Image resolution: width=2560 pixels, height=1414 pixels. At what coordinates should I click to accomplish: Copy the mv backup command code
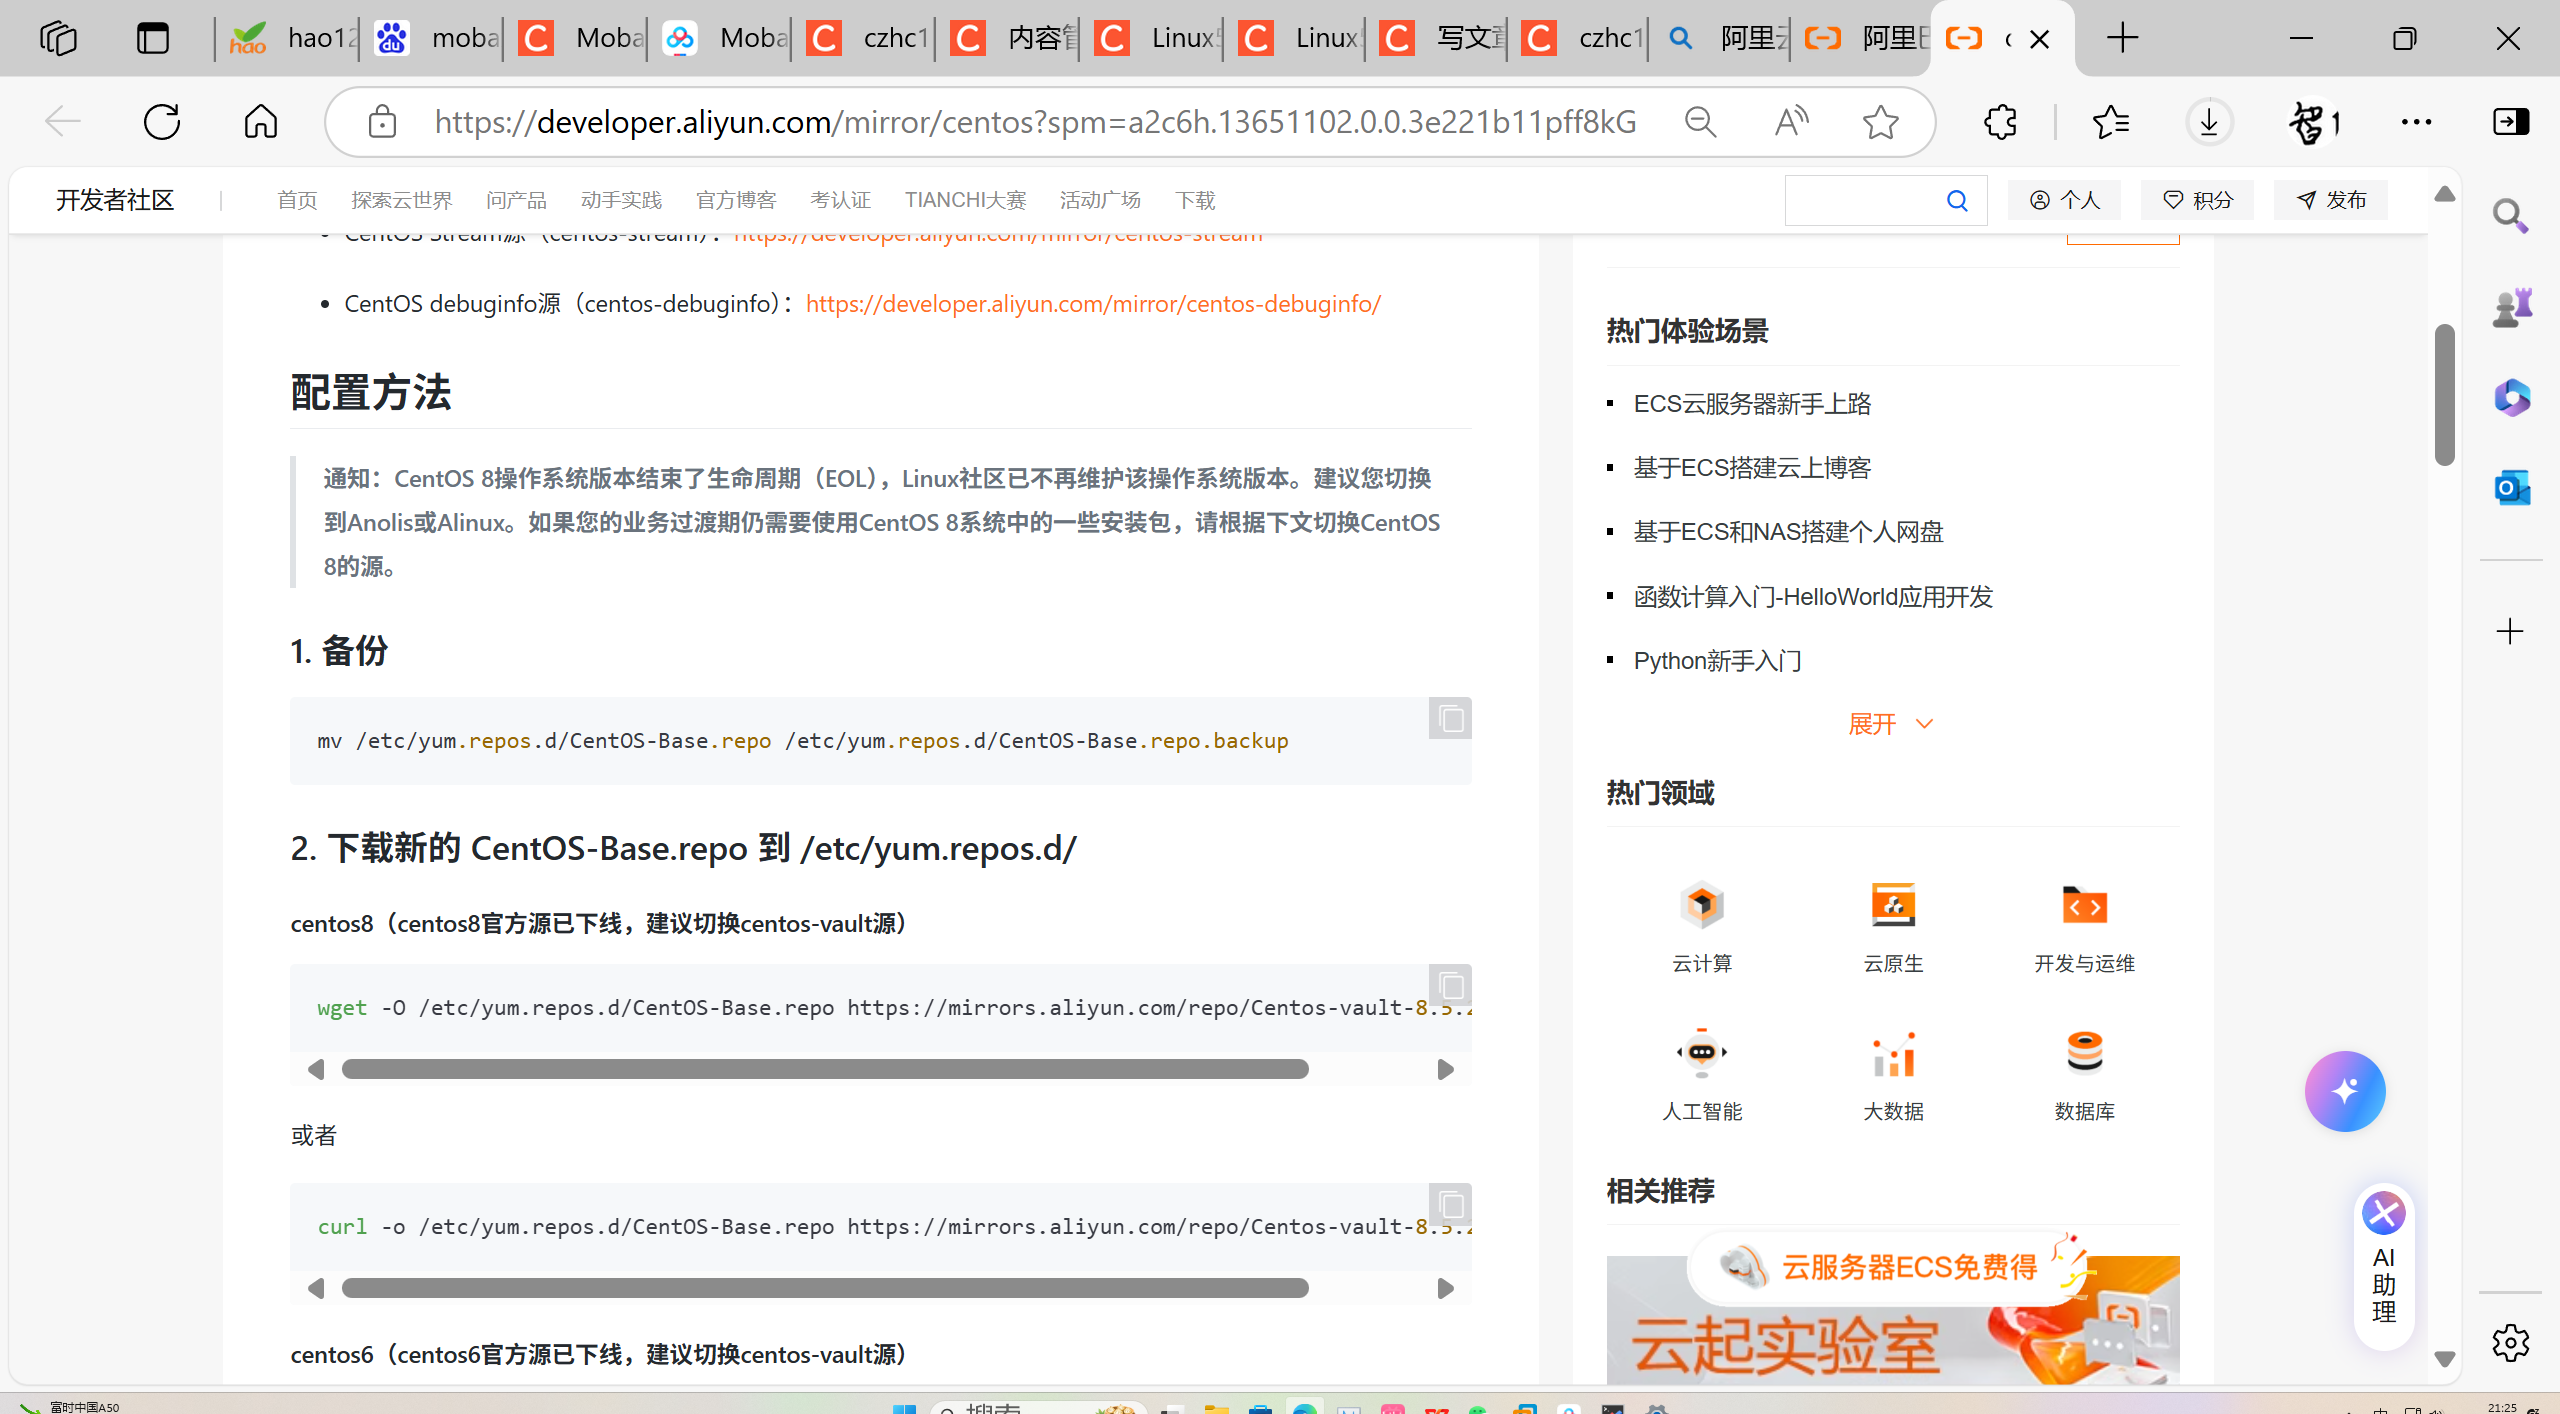[x=1449, y=719]
